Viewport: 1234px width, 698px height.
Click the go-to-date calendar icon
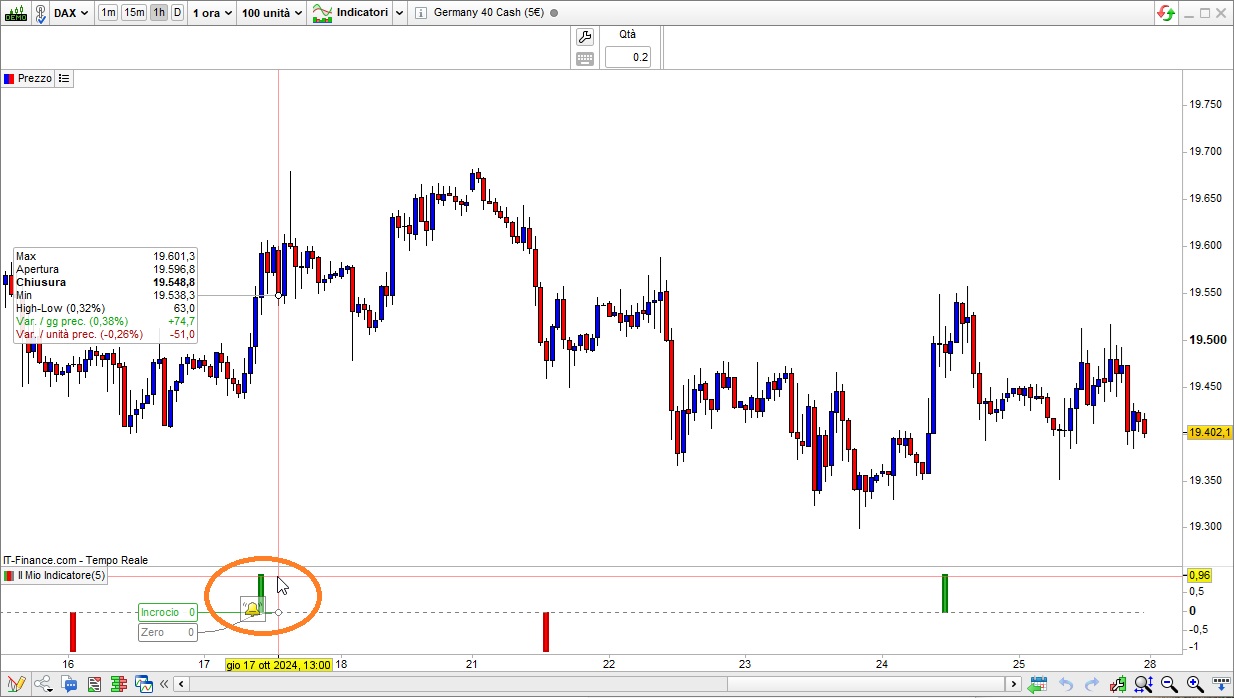1039,685
